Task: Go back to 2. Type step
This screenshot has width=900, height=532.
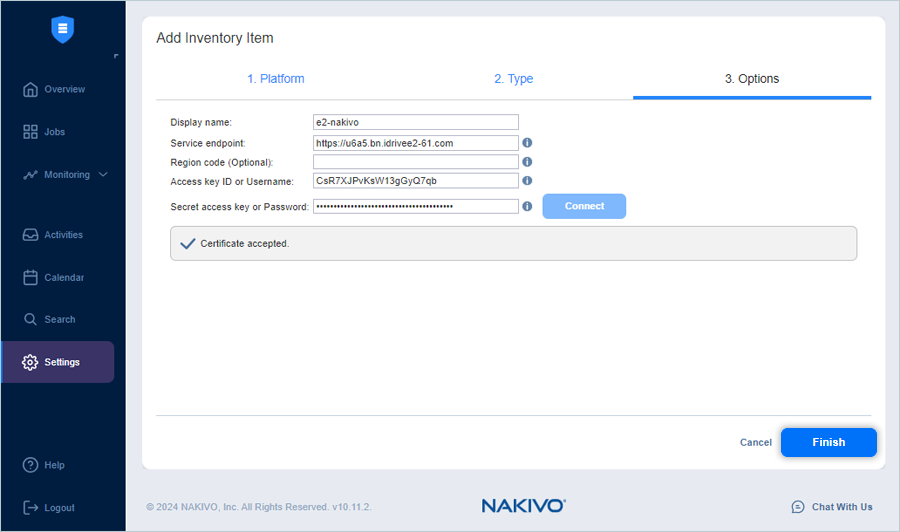Action: pyautogui.click(x=514, y=79)
